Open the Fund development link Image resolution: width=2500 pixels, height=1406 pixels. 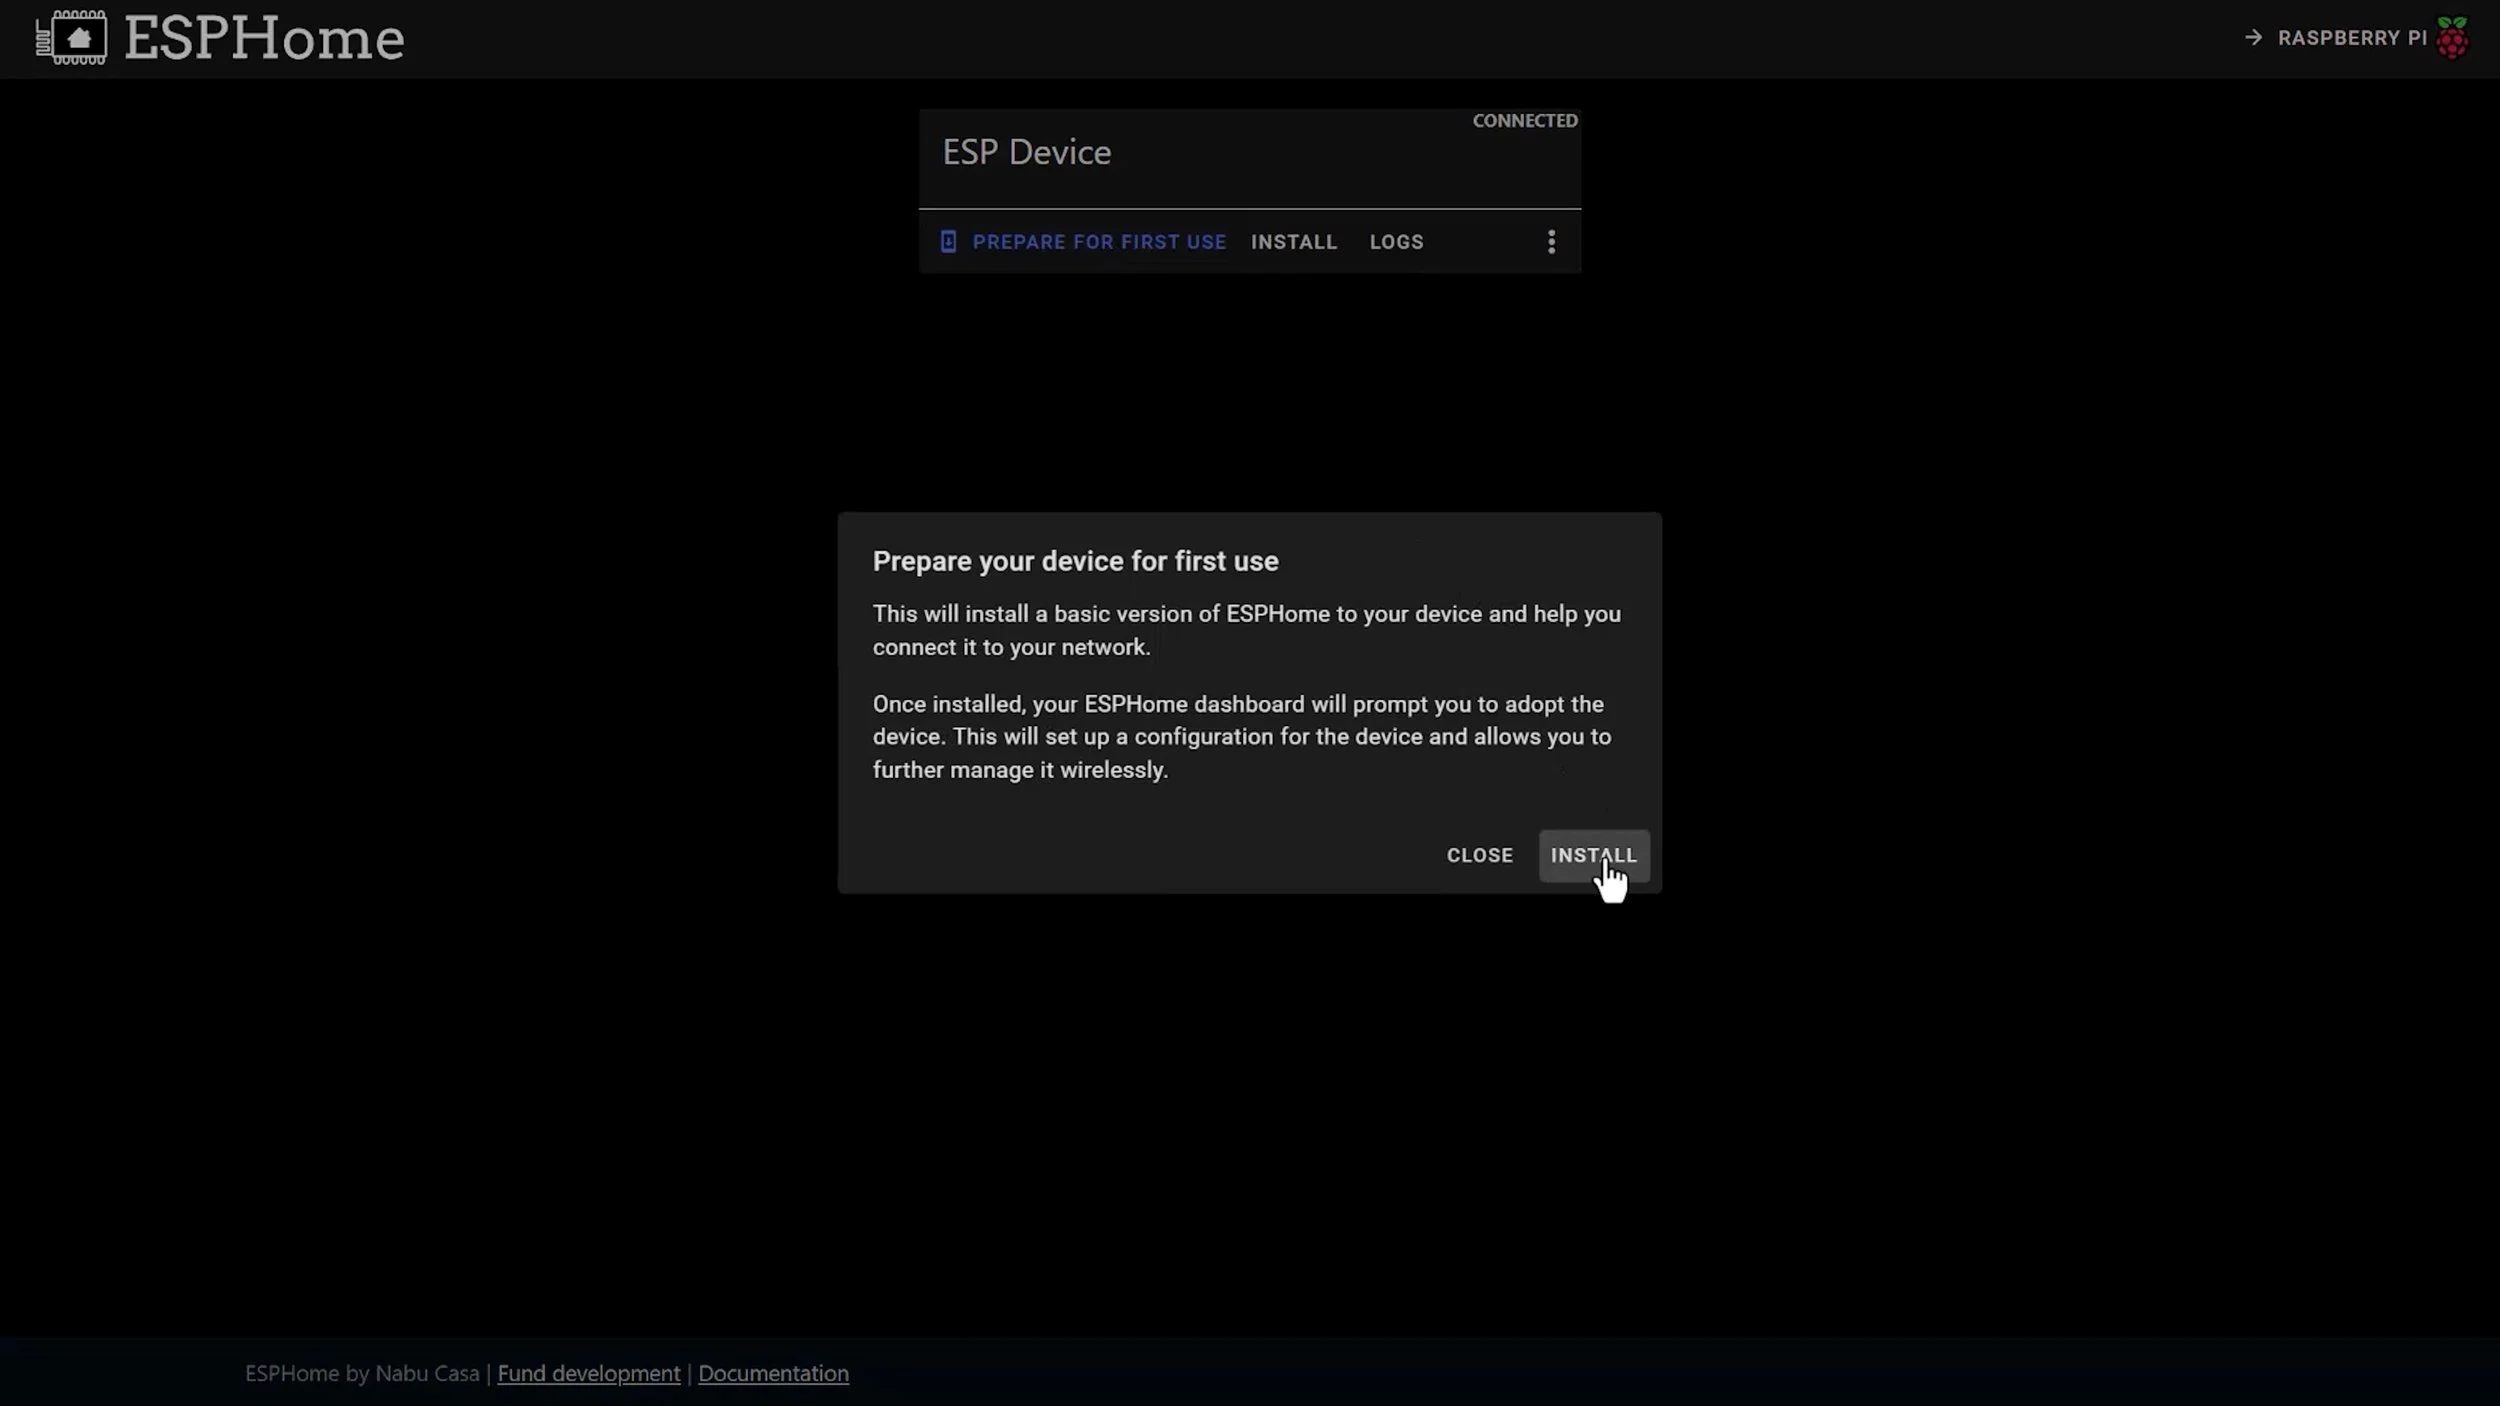point(588,1373)
